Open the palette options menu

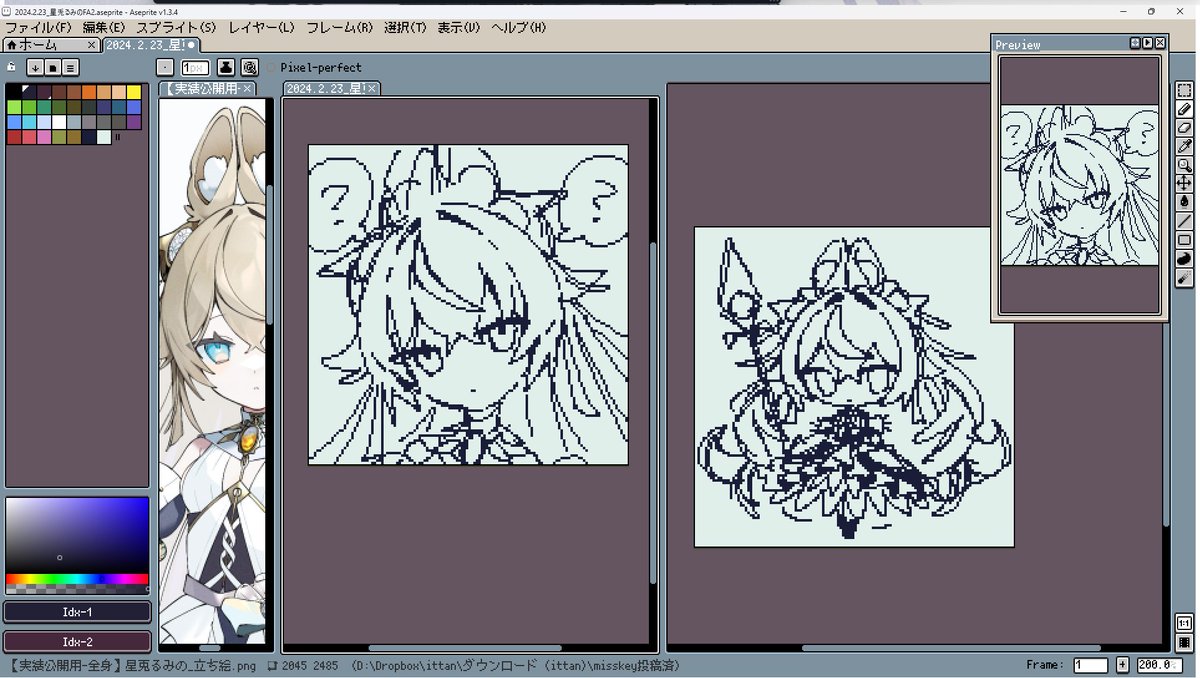[x=68, y=67]
